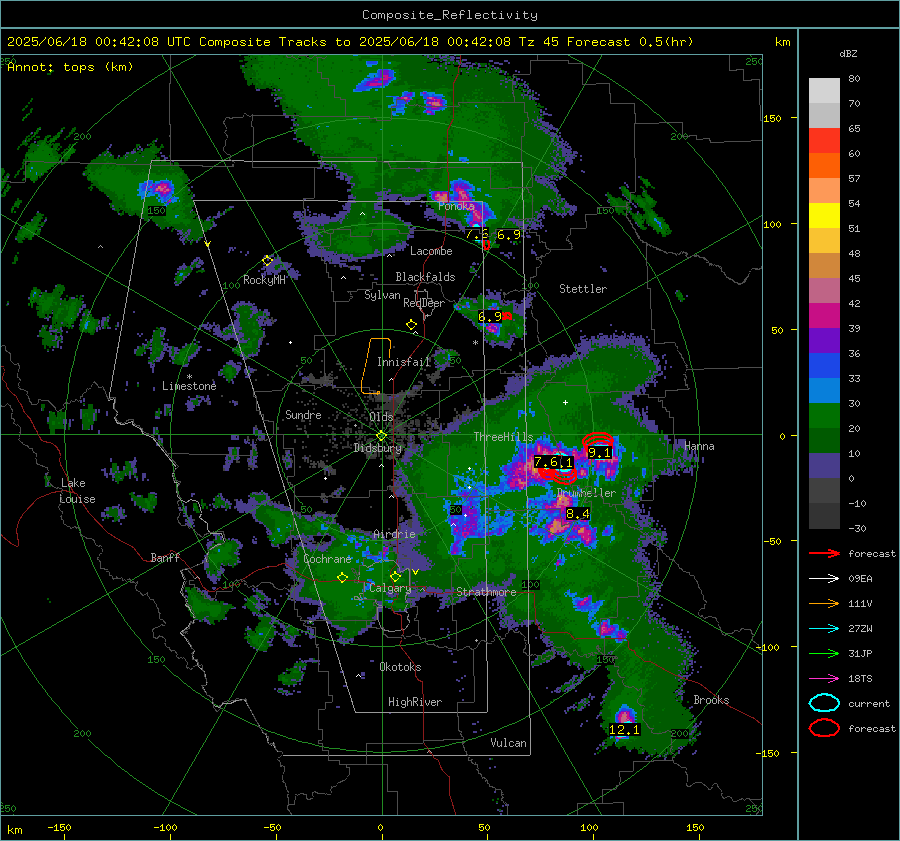Click the red forecast ellipse legend icon
This screenshot has width=900, height=841.
(x=824, y=728)
